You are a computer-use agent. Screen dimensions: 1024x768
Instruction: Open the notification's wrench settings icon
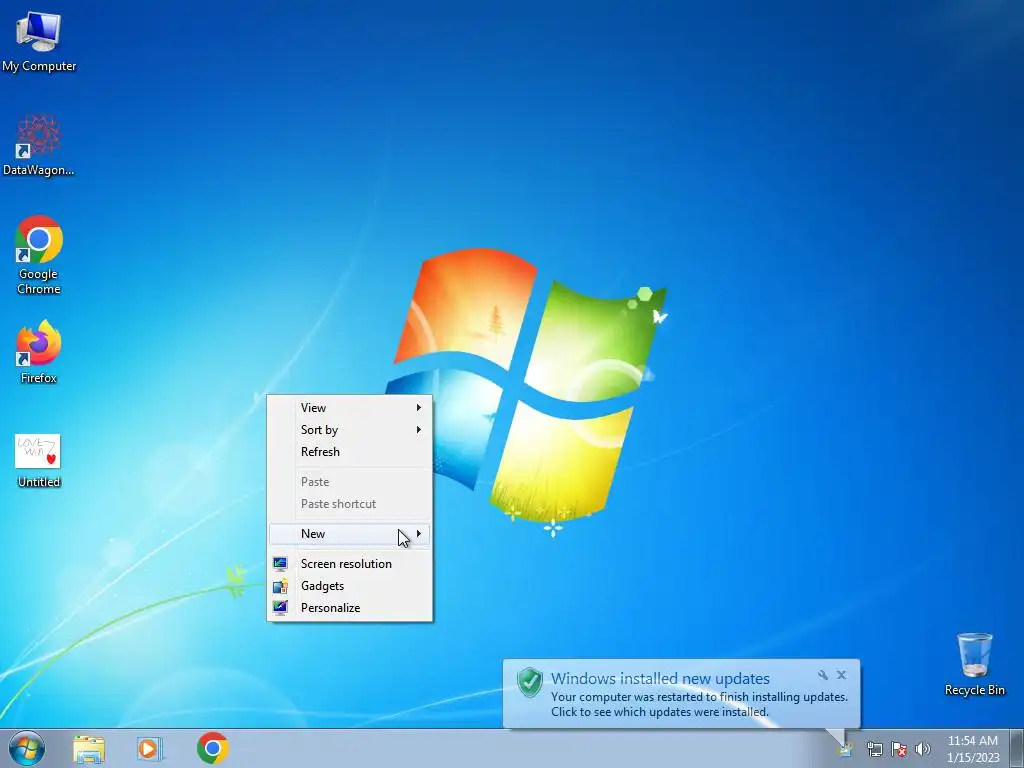pyautogui.click(x=823, y=675)
